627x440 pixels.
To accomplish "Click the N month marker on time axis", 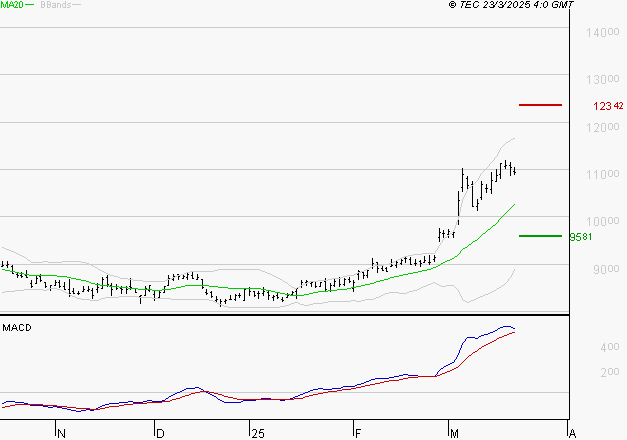I will coord(61,434).
